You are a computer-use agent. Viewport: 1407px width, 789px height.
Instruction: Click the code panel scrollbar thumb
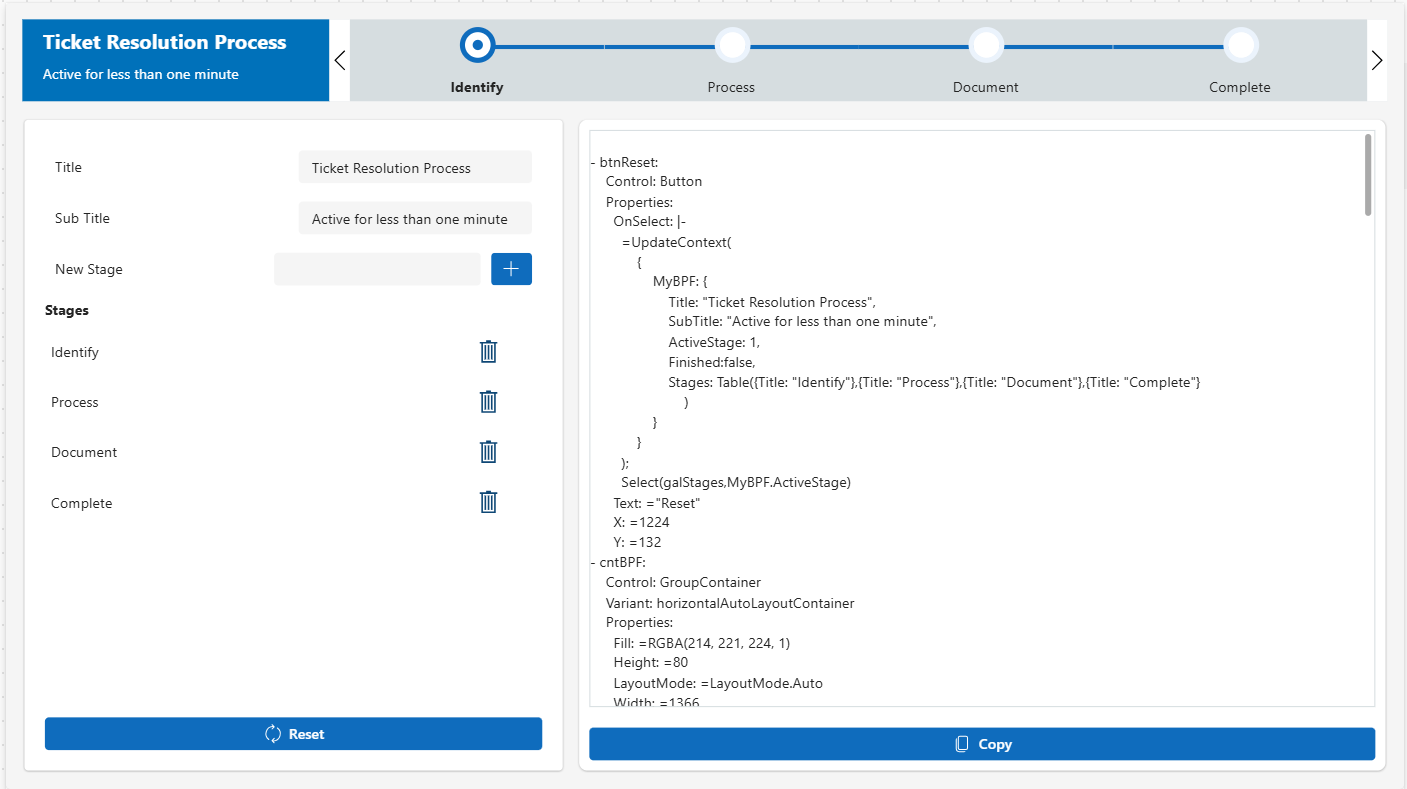[x=1368, y=175]
